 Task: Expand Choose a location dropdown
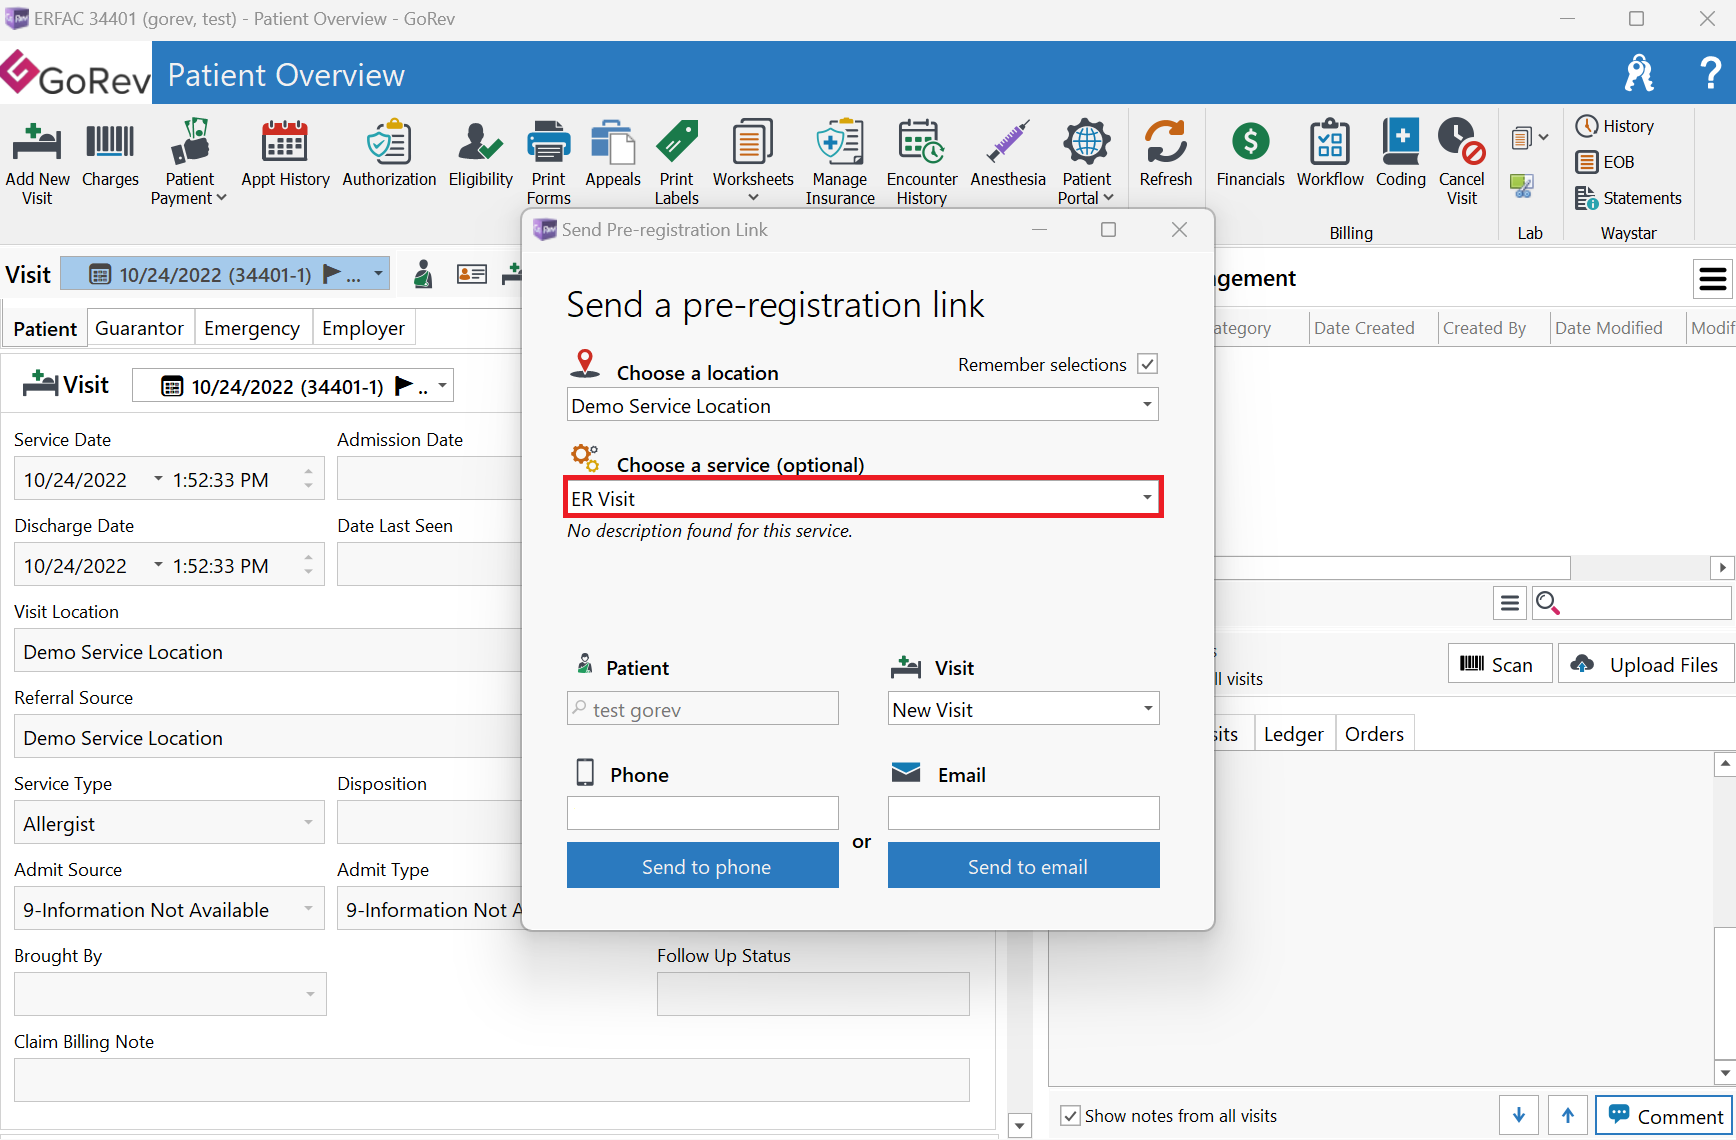coord(1147,405)
